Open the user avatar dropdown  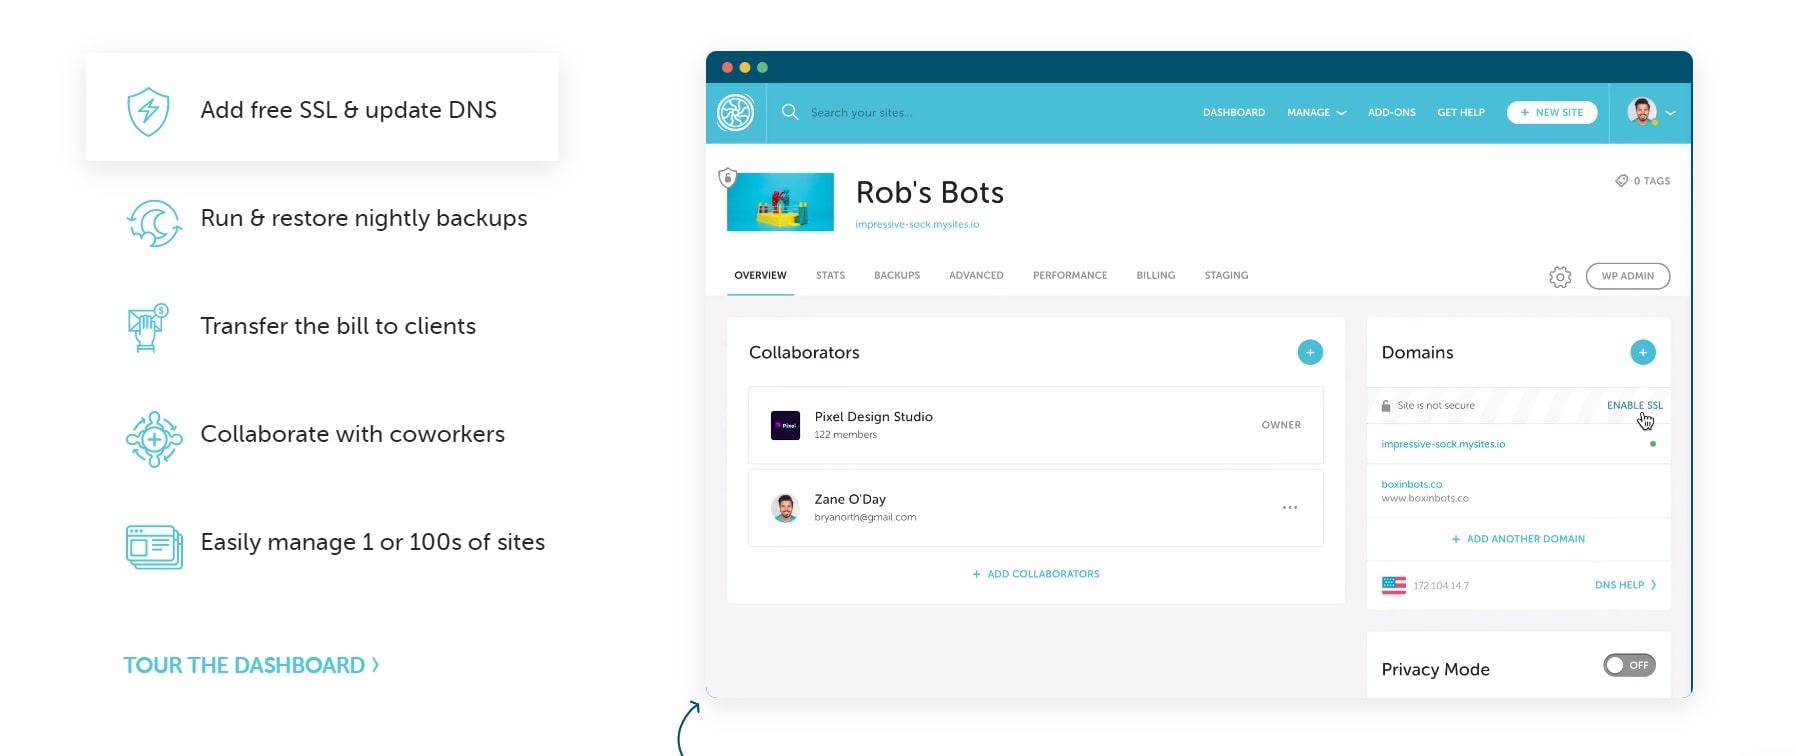1651,112
